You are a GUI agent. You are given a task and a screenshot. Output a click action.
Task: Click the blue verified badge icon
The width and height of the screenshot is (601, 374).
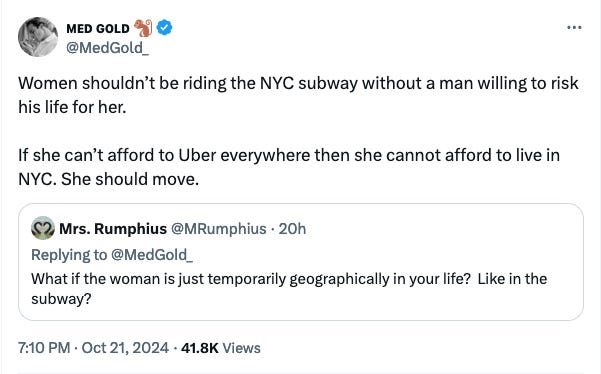click(165, 28)
